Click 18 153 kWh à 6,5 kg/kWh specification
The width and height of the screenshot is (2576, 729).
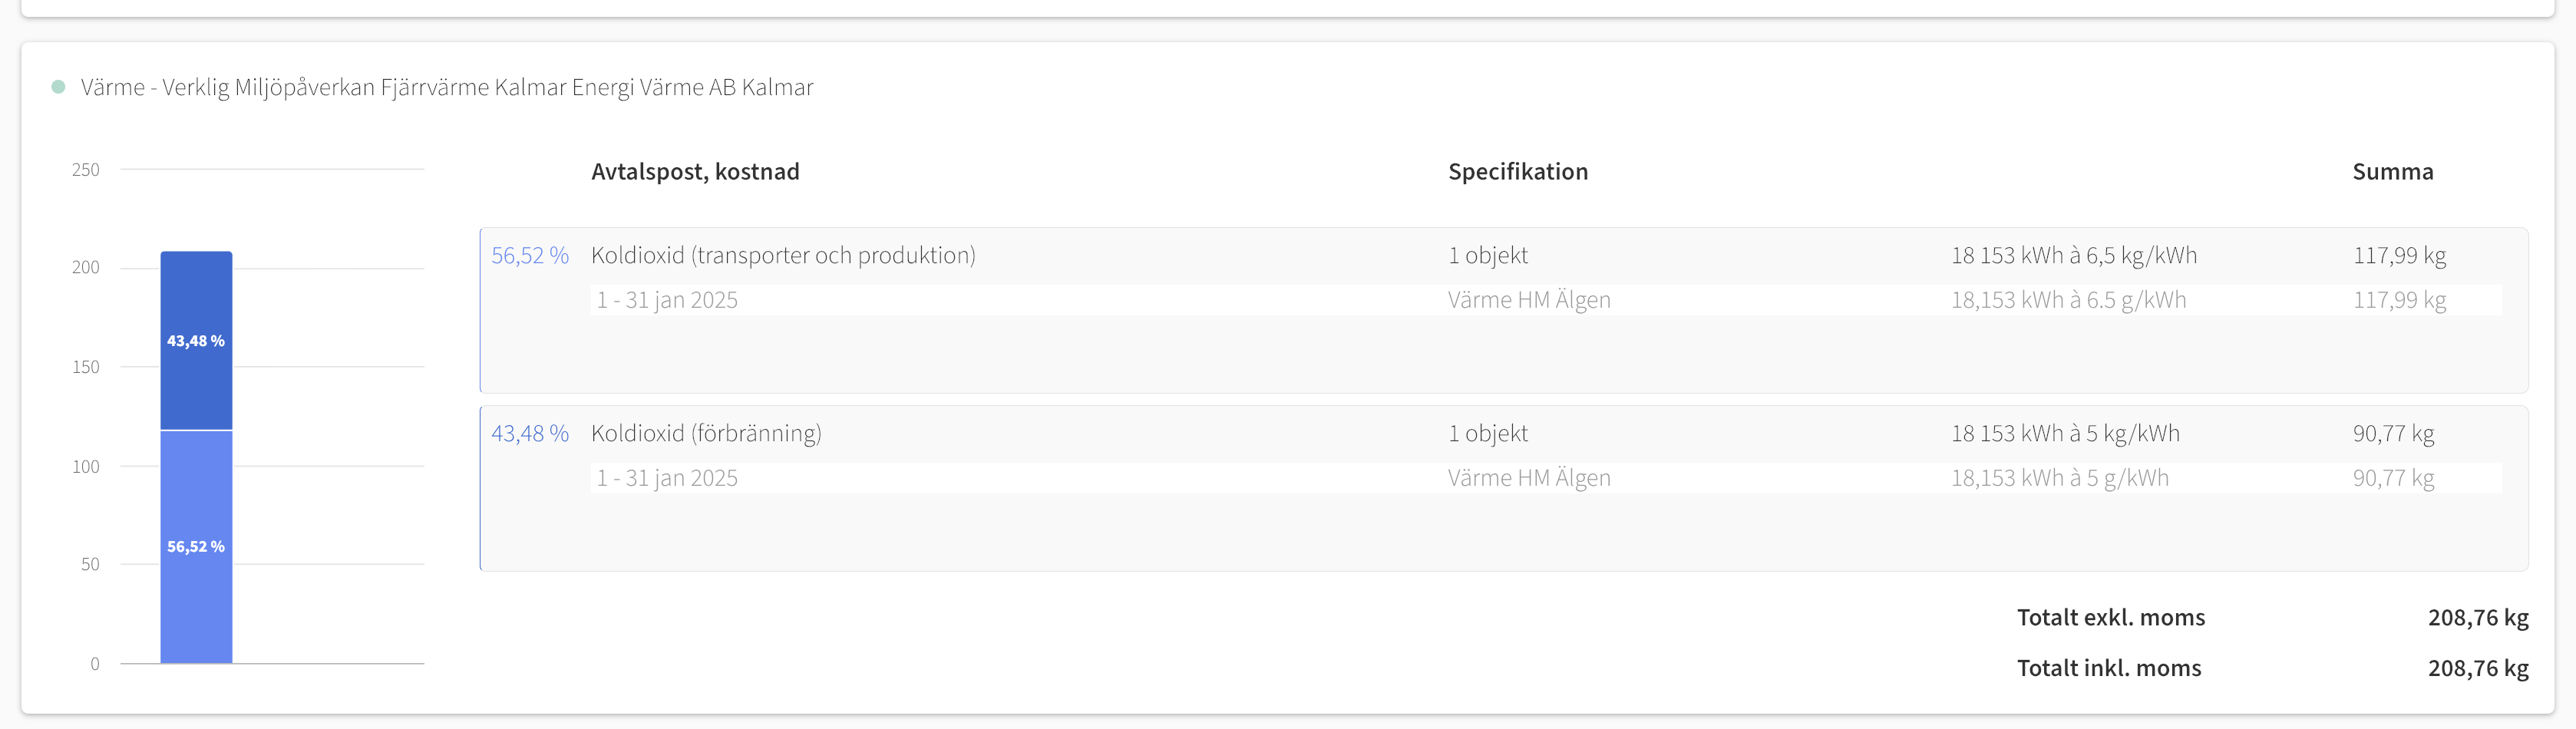2074,256
